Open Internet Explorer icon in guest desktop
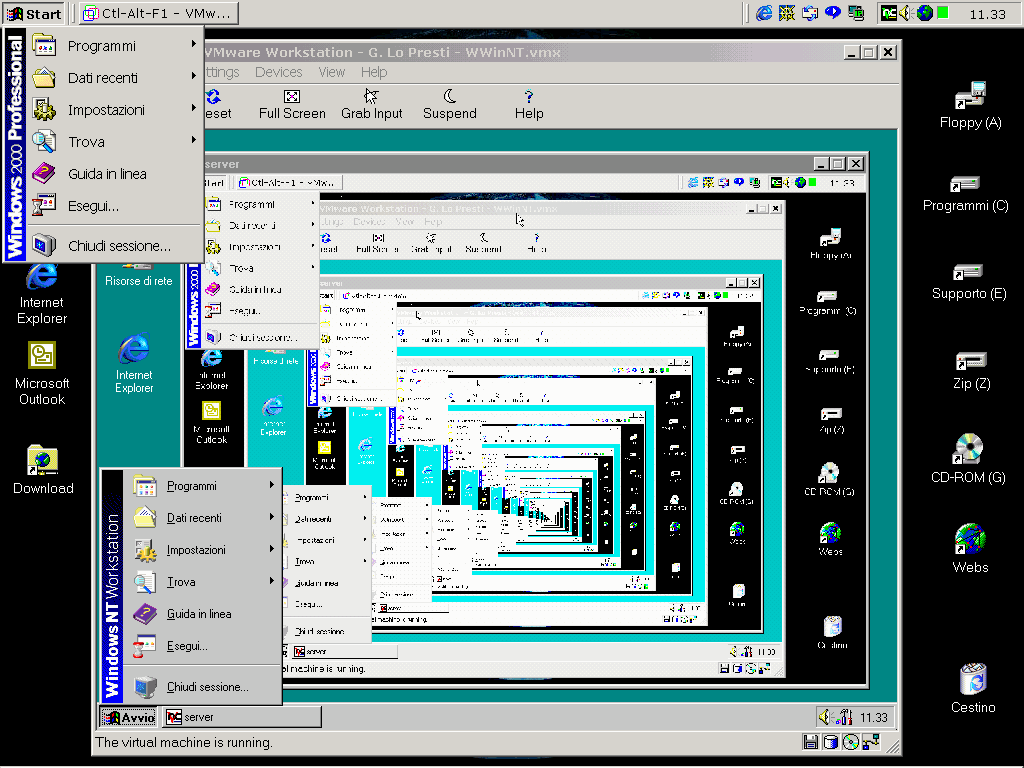Viewport: 1024px width, 768px height. click(134, 364)
